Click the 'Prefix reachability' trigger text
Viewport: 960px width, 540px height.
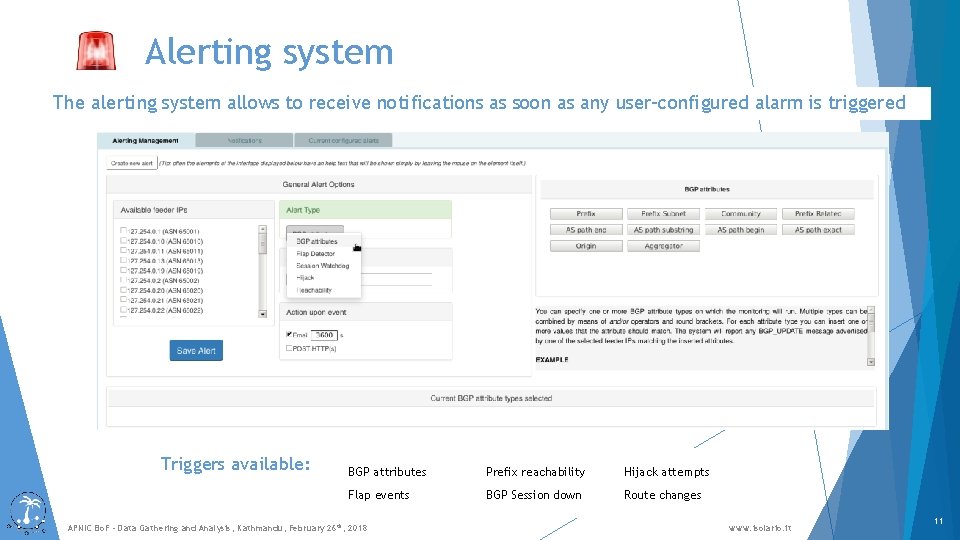(x=535, y=472)
